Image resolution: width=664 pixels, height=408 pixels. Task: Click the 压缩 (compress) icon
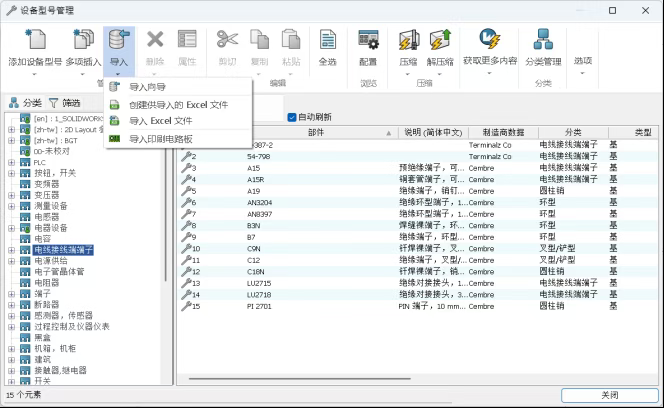(x=408, y=42)
